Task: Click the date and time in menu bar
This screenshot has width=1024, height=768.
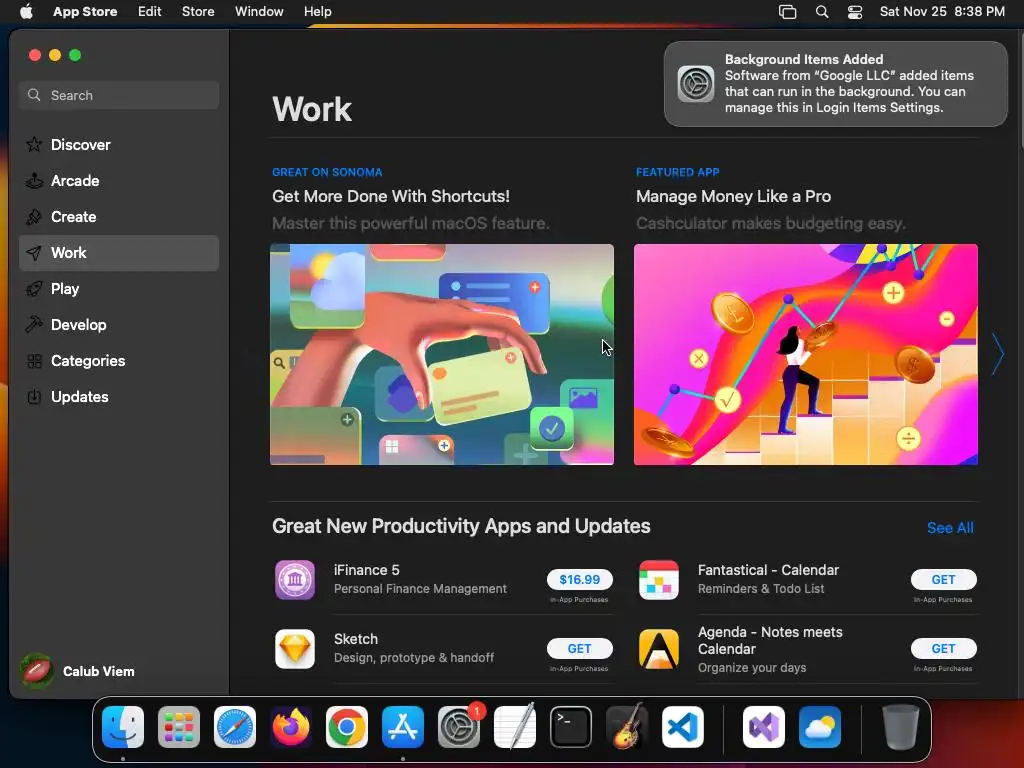Action: [x=942, y=11]
